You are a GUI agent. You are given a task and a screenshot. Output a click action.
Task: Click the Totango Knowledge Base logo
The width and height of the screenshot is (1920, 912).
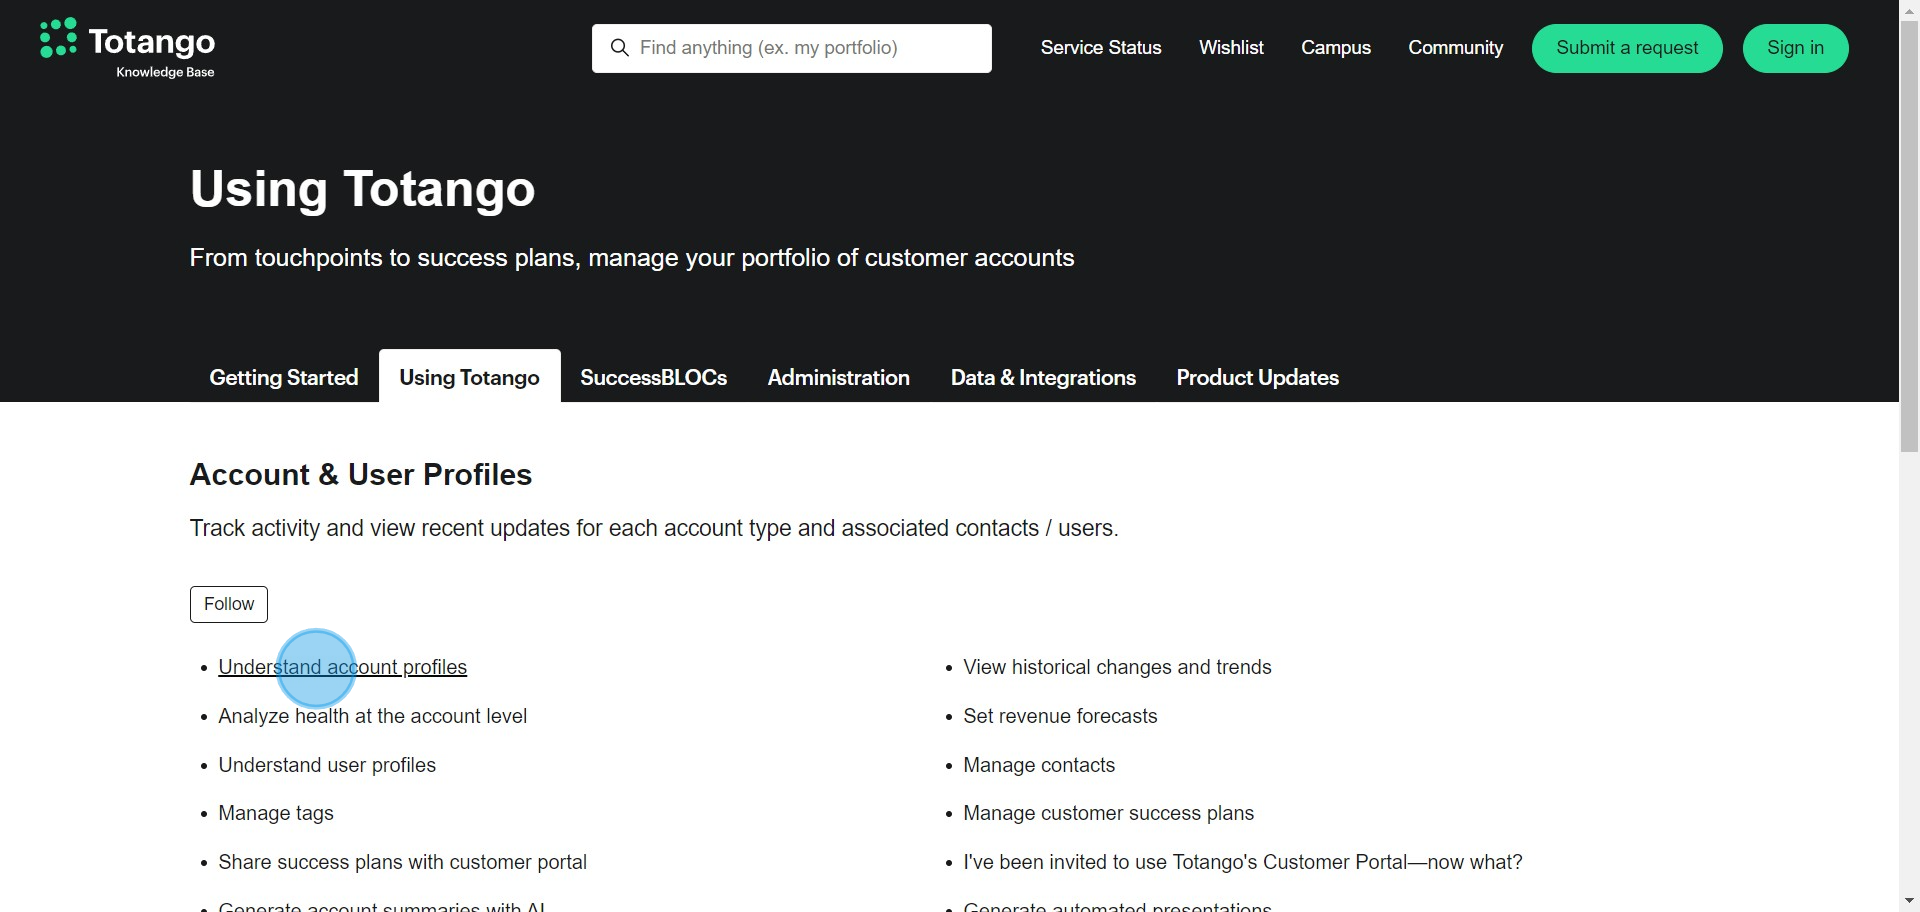pyautogui.click(x=127, y=48)
